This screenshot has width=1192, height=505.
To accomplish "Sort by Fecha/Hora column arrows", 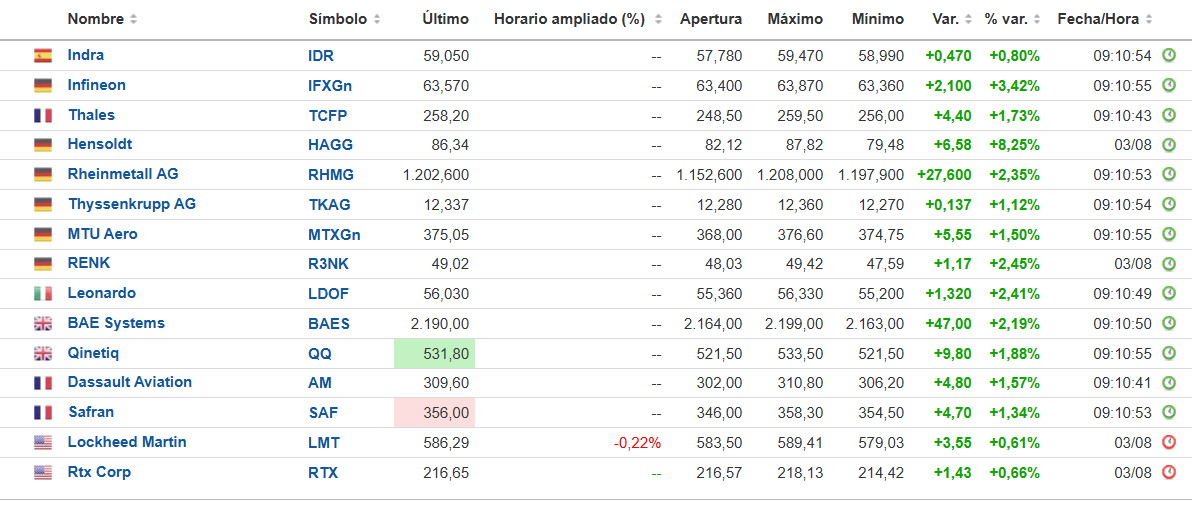I will [1149, 20].
